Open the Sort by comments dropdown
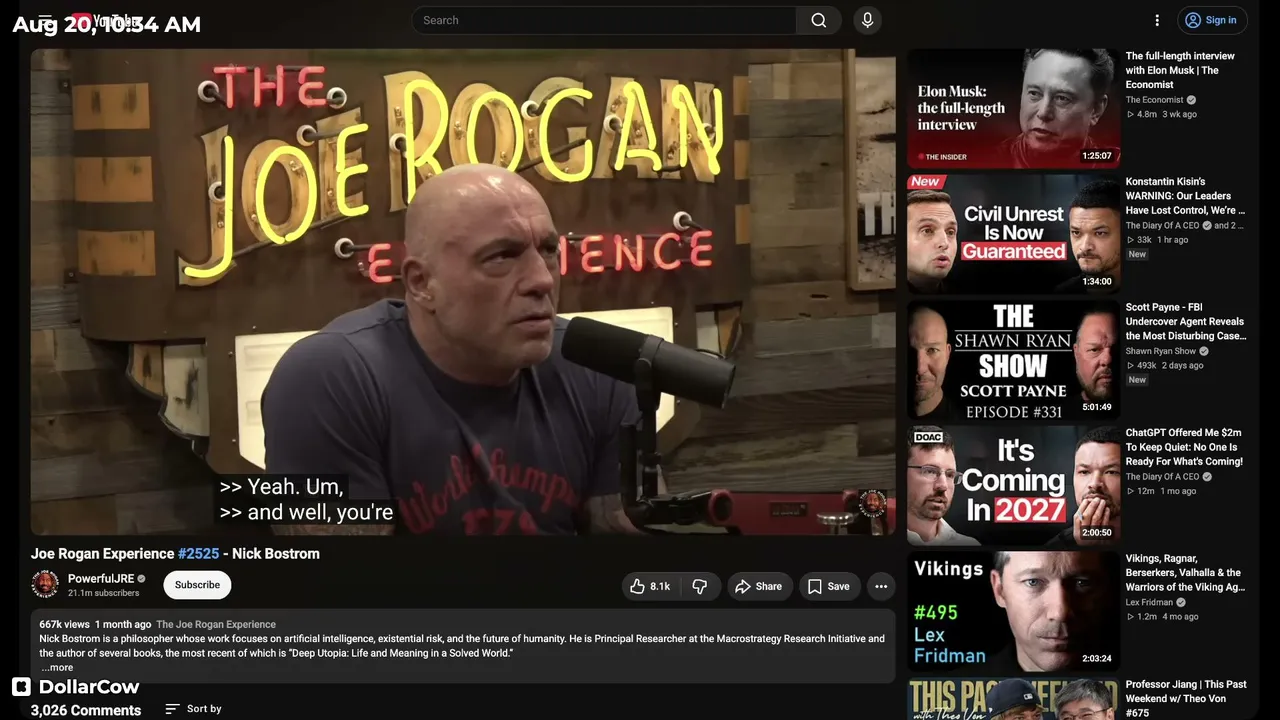Viewport: 1280px width, 720px height. [194, 709]
